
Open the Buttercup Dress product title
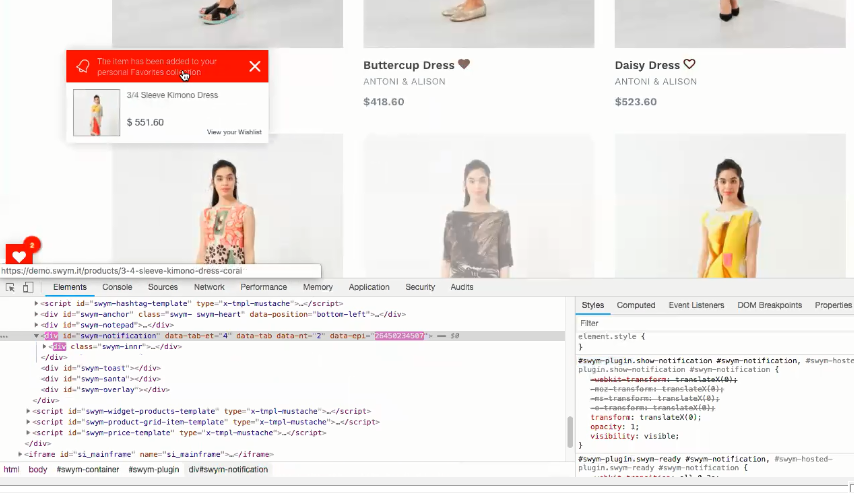[x=408, y=65]
